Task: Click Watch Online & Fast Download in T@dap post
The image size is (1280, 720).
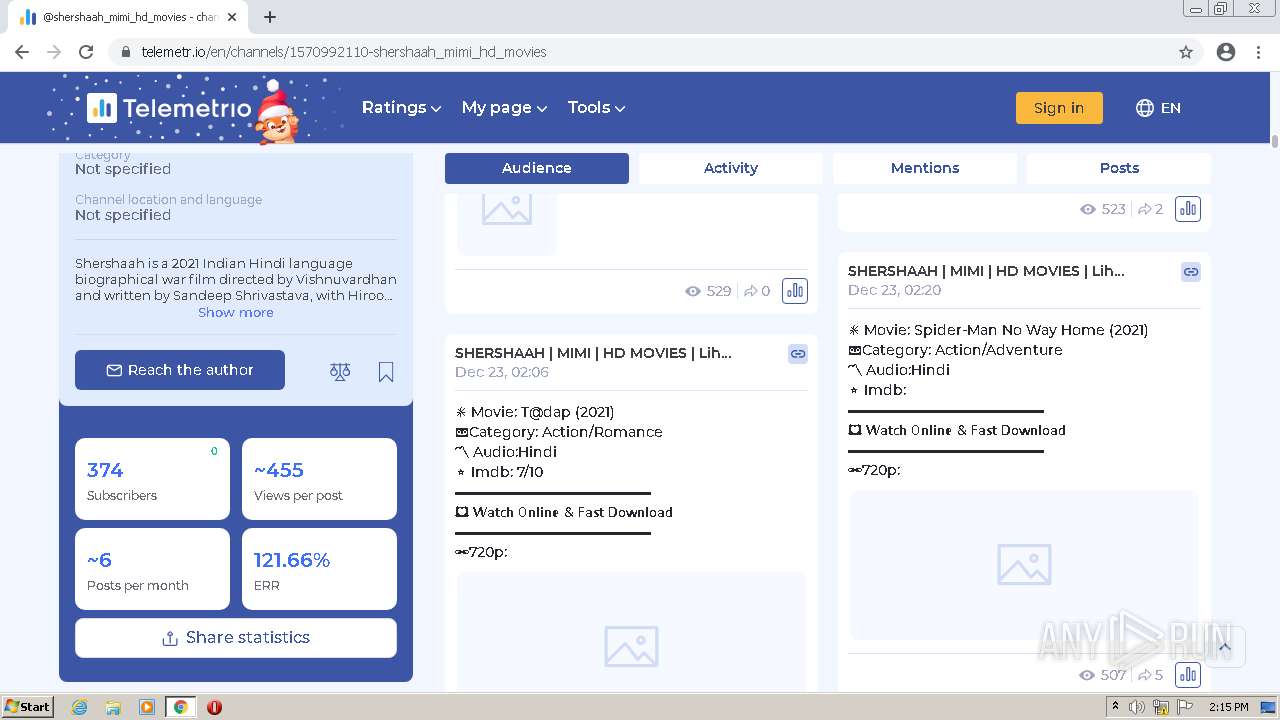Action: pyautogui.click(x=572, y=512)
